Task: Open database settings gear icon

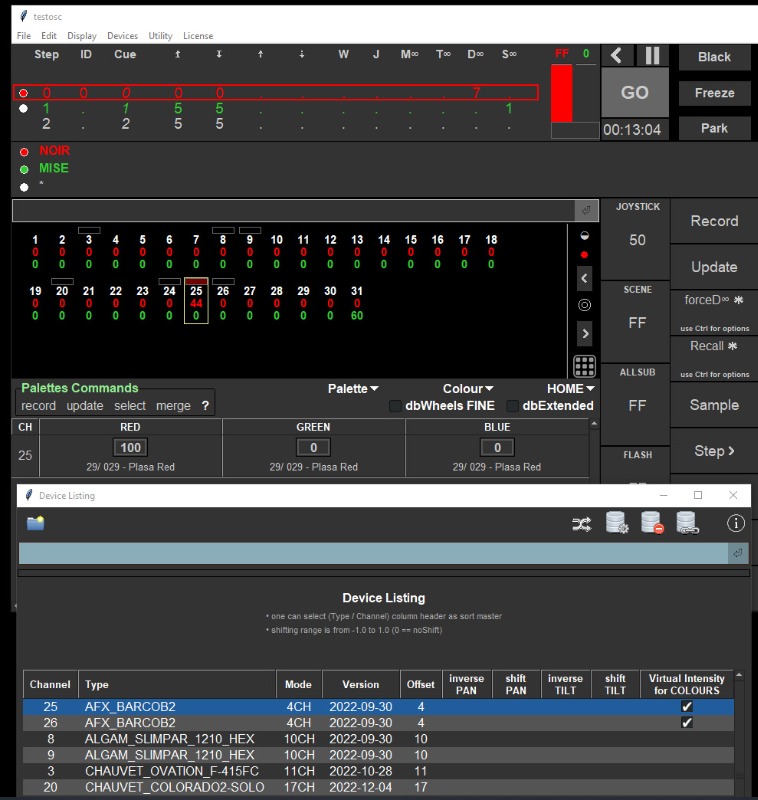Action: [x=618, y=523]
